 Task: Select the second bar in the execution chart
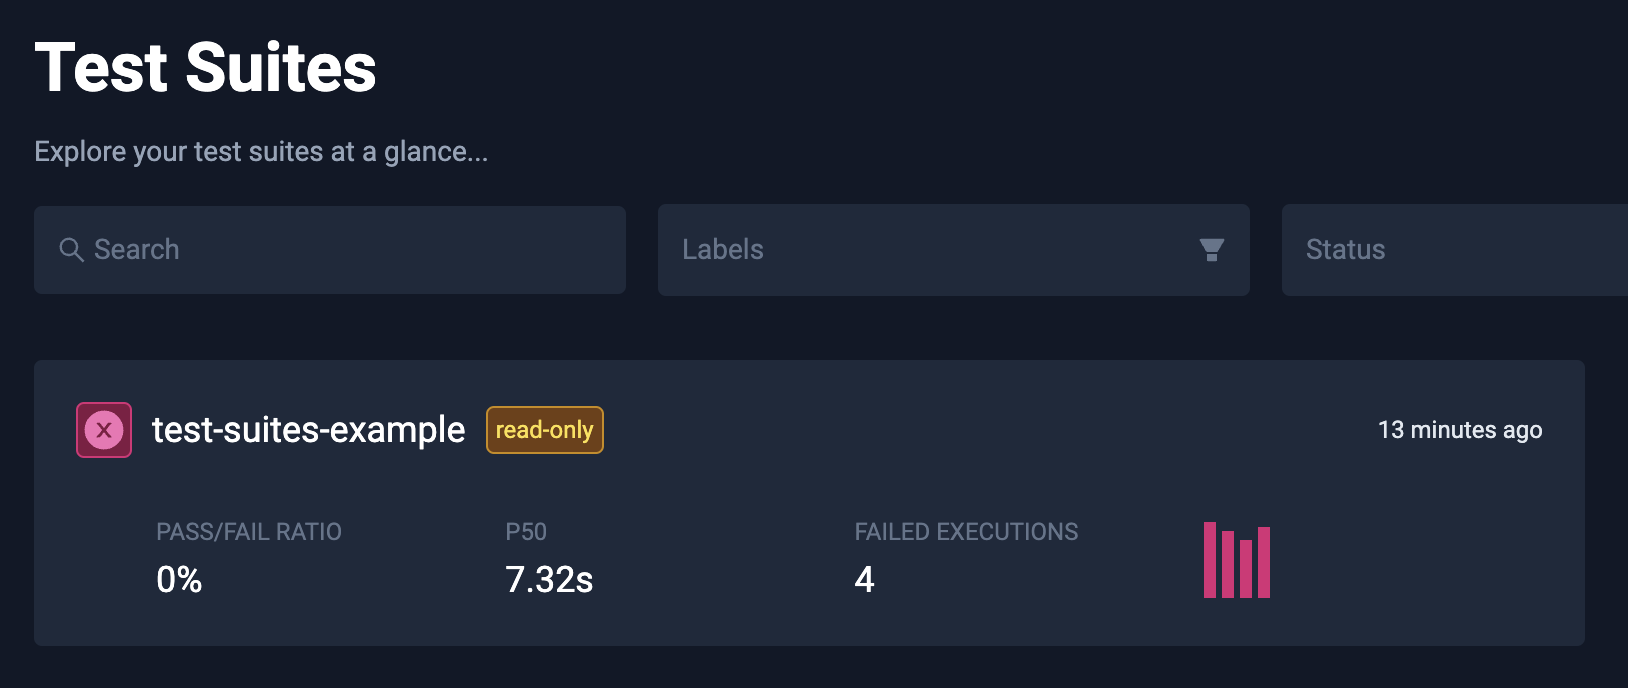pos(1228,565)
